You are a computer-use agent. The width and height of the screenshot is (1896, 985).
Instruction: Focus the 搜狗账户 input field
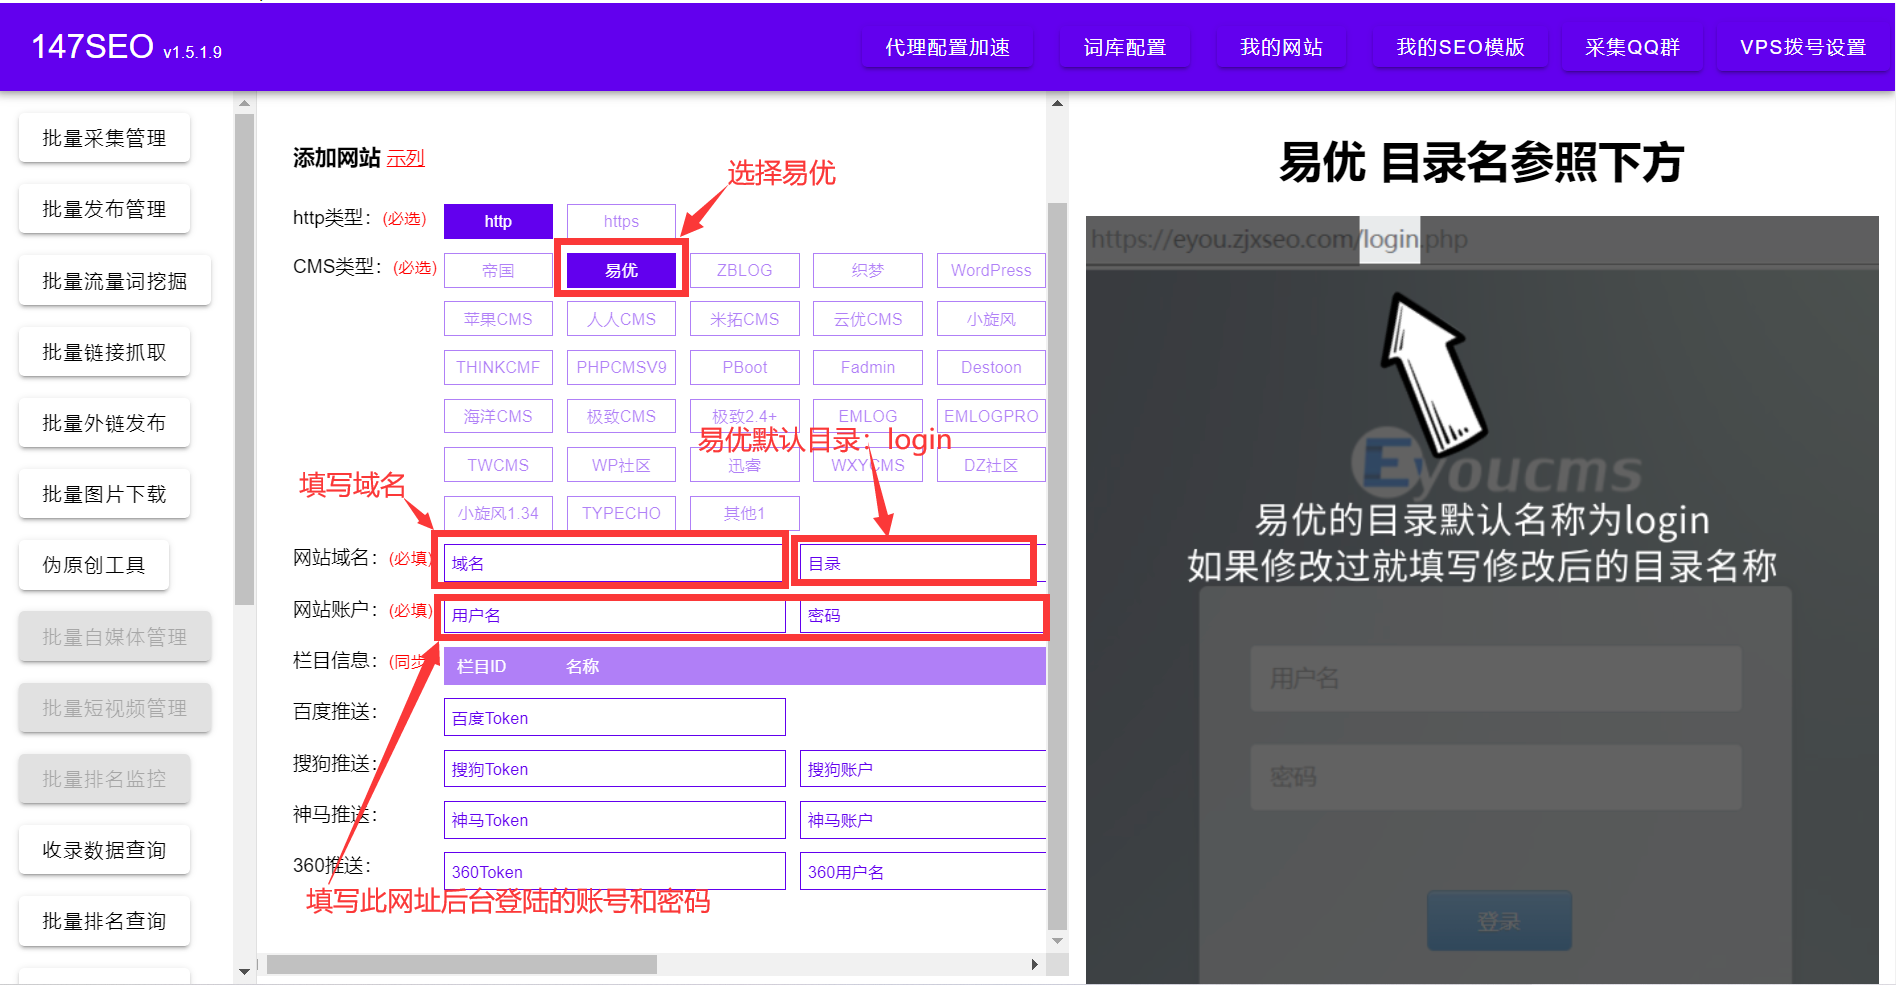[922, 769]
